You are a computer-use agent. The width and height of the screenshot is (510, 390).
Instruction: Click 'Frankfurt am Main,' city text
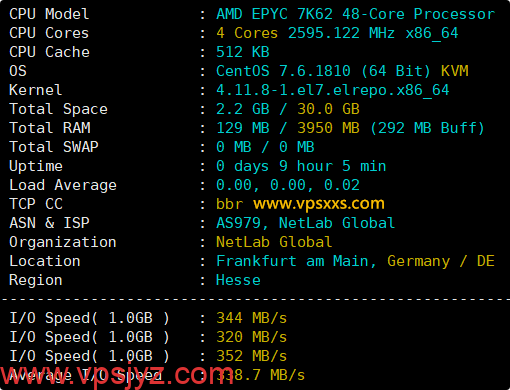296,261
